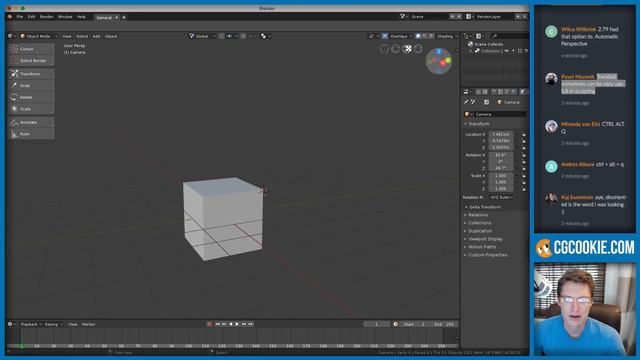
Task: Open the viewport Object menu
Action: pos(111,36)
